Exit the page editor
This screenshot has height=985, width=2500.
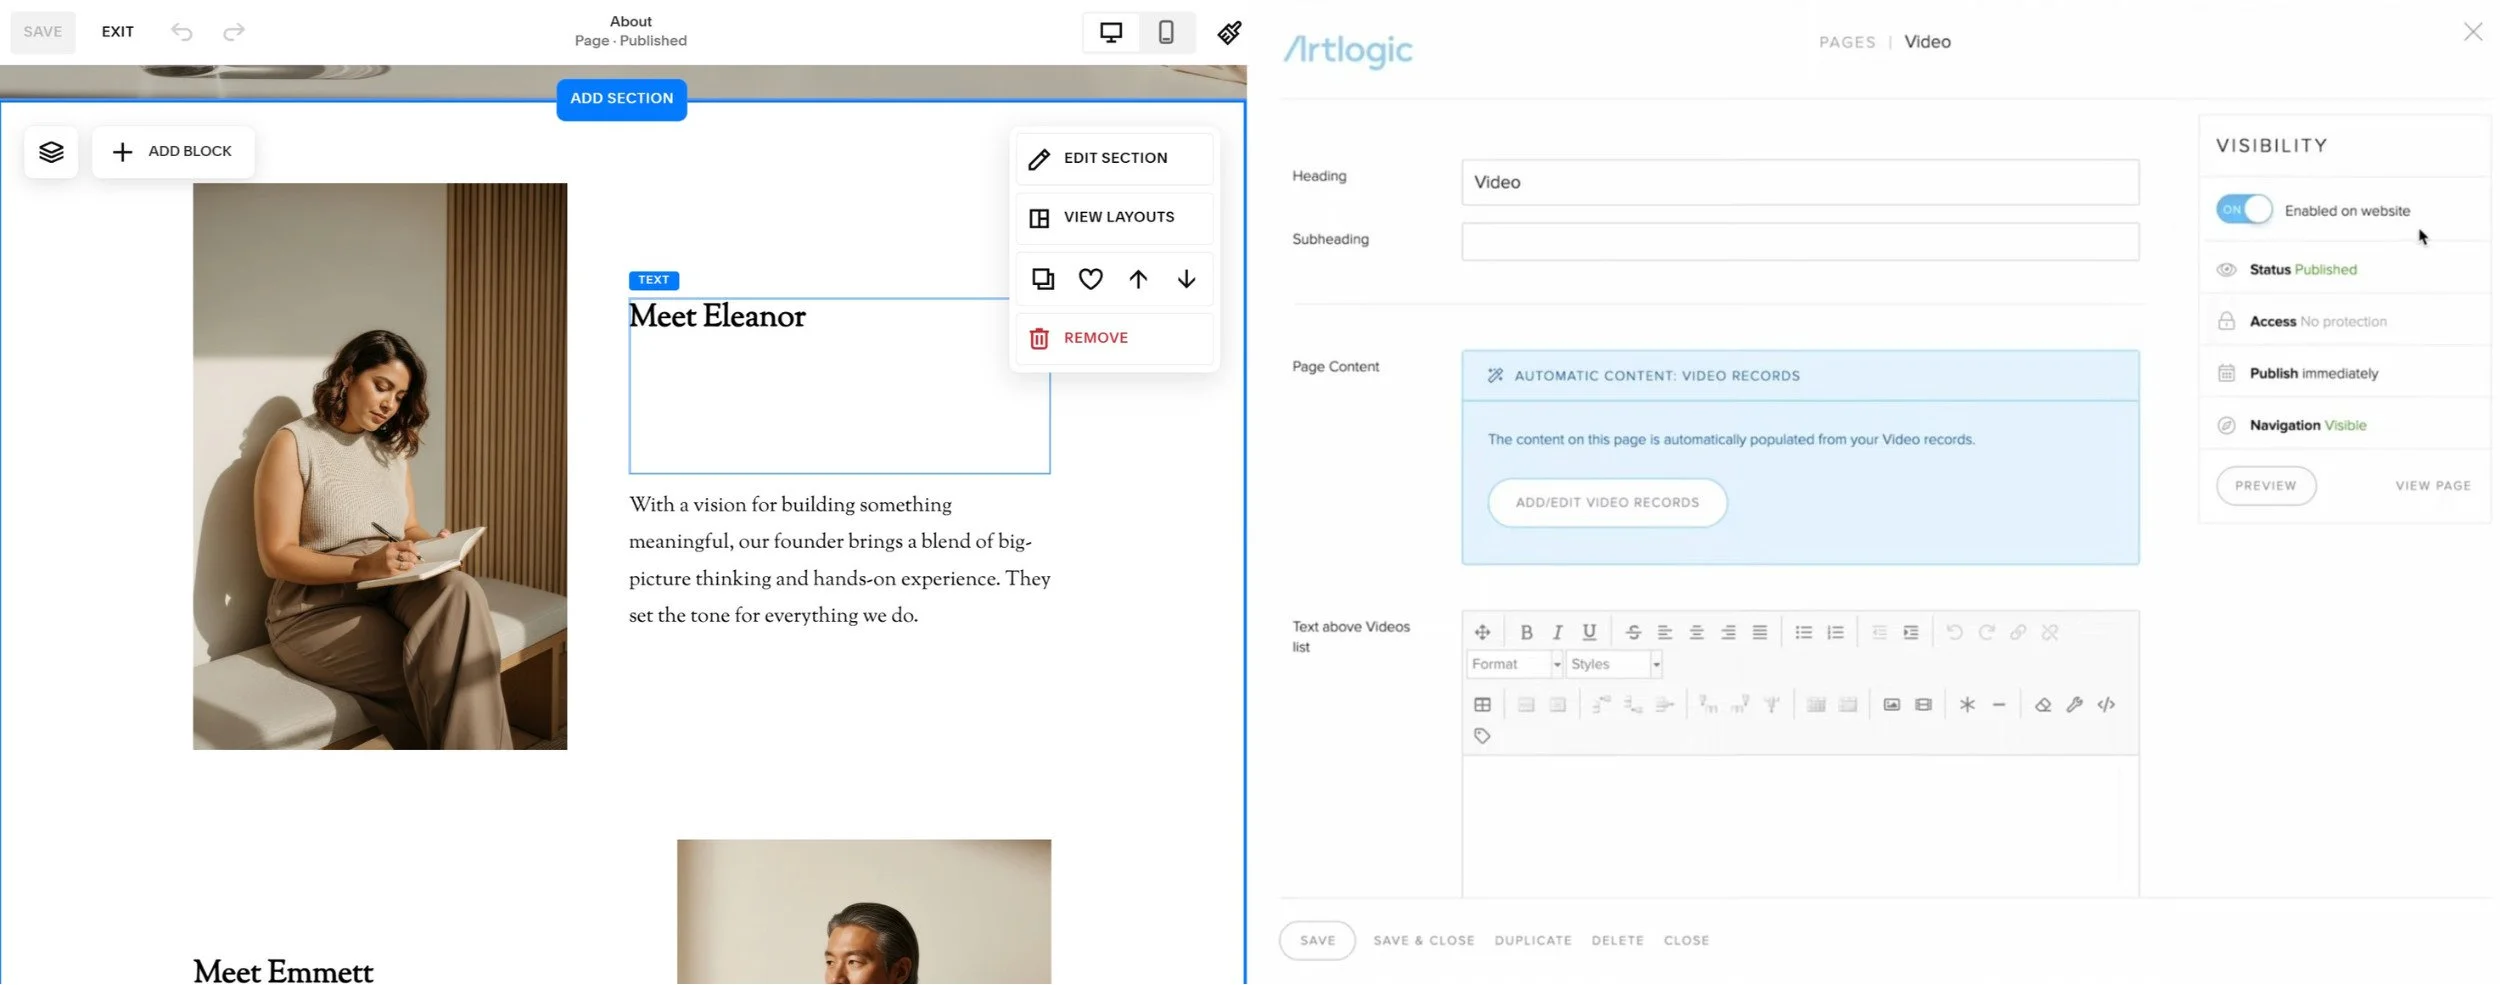(117, 32)
